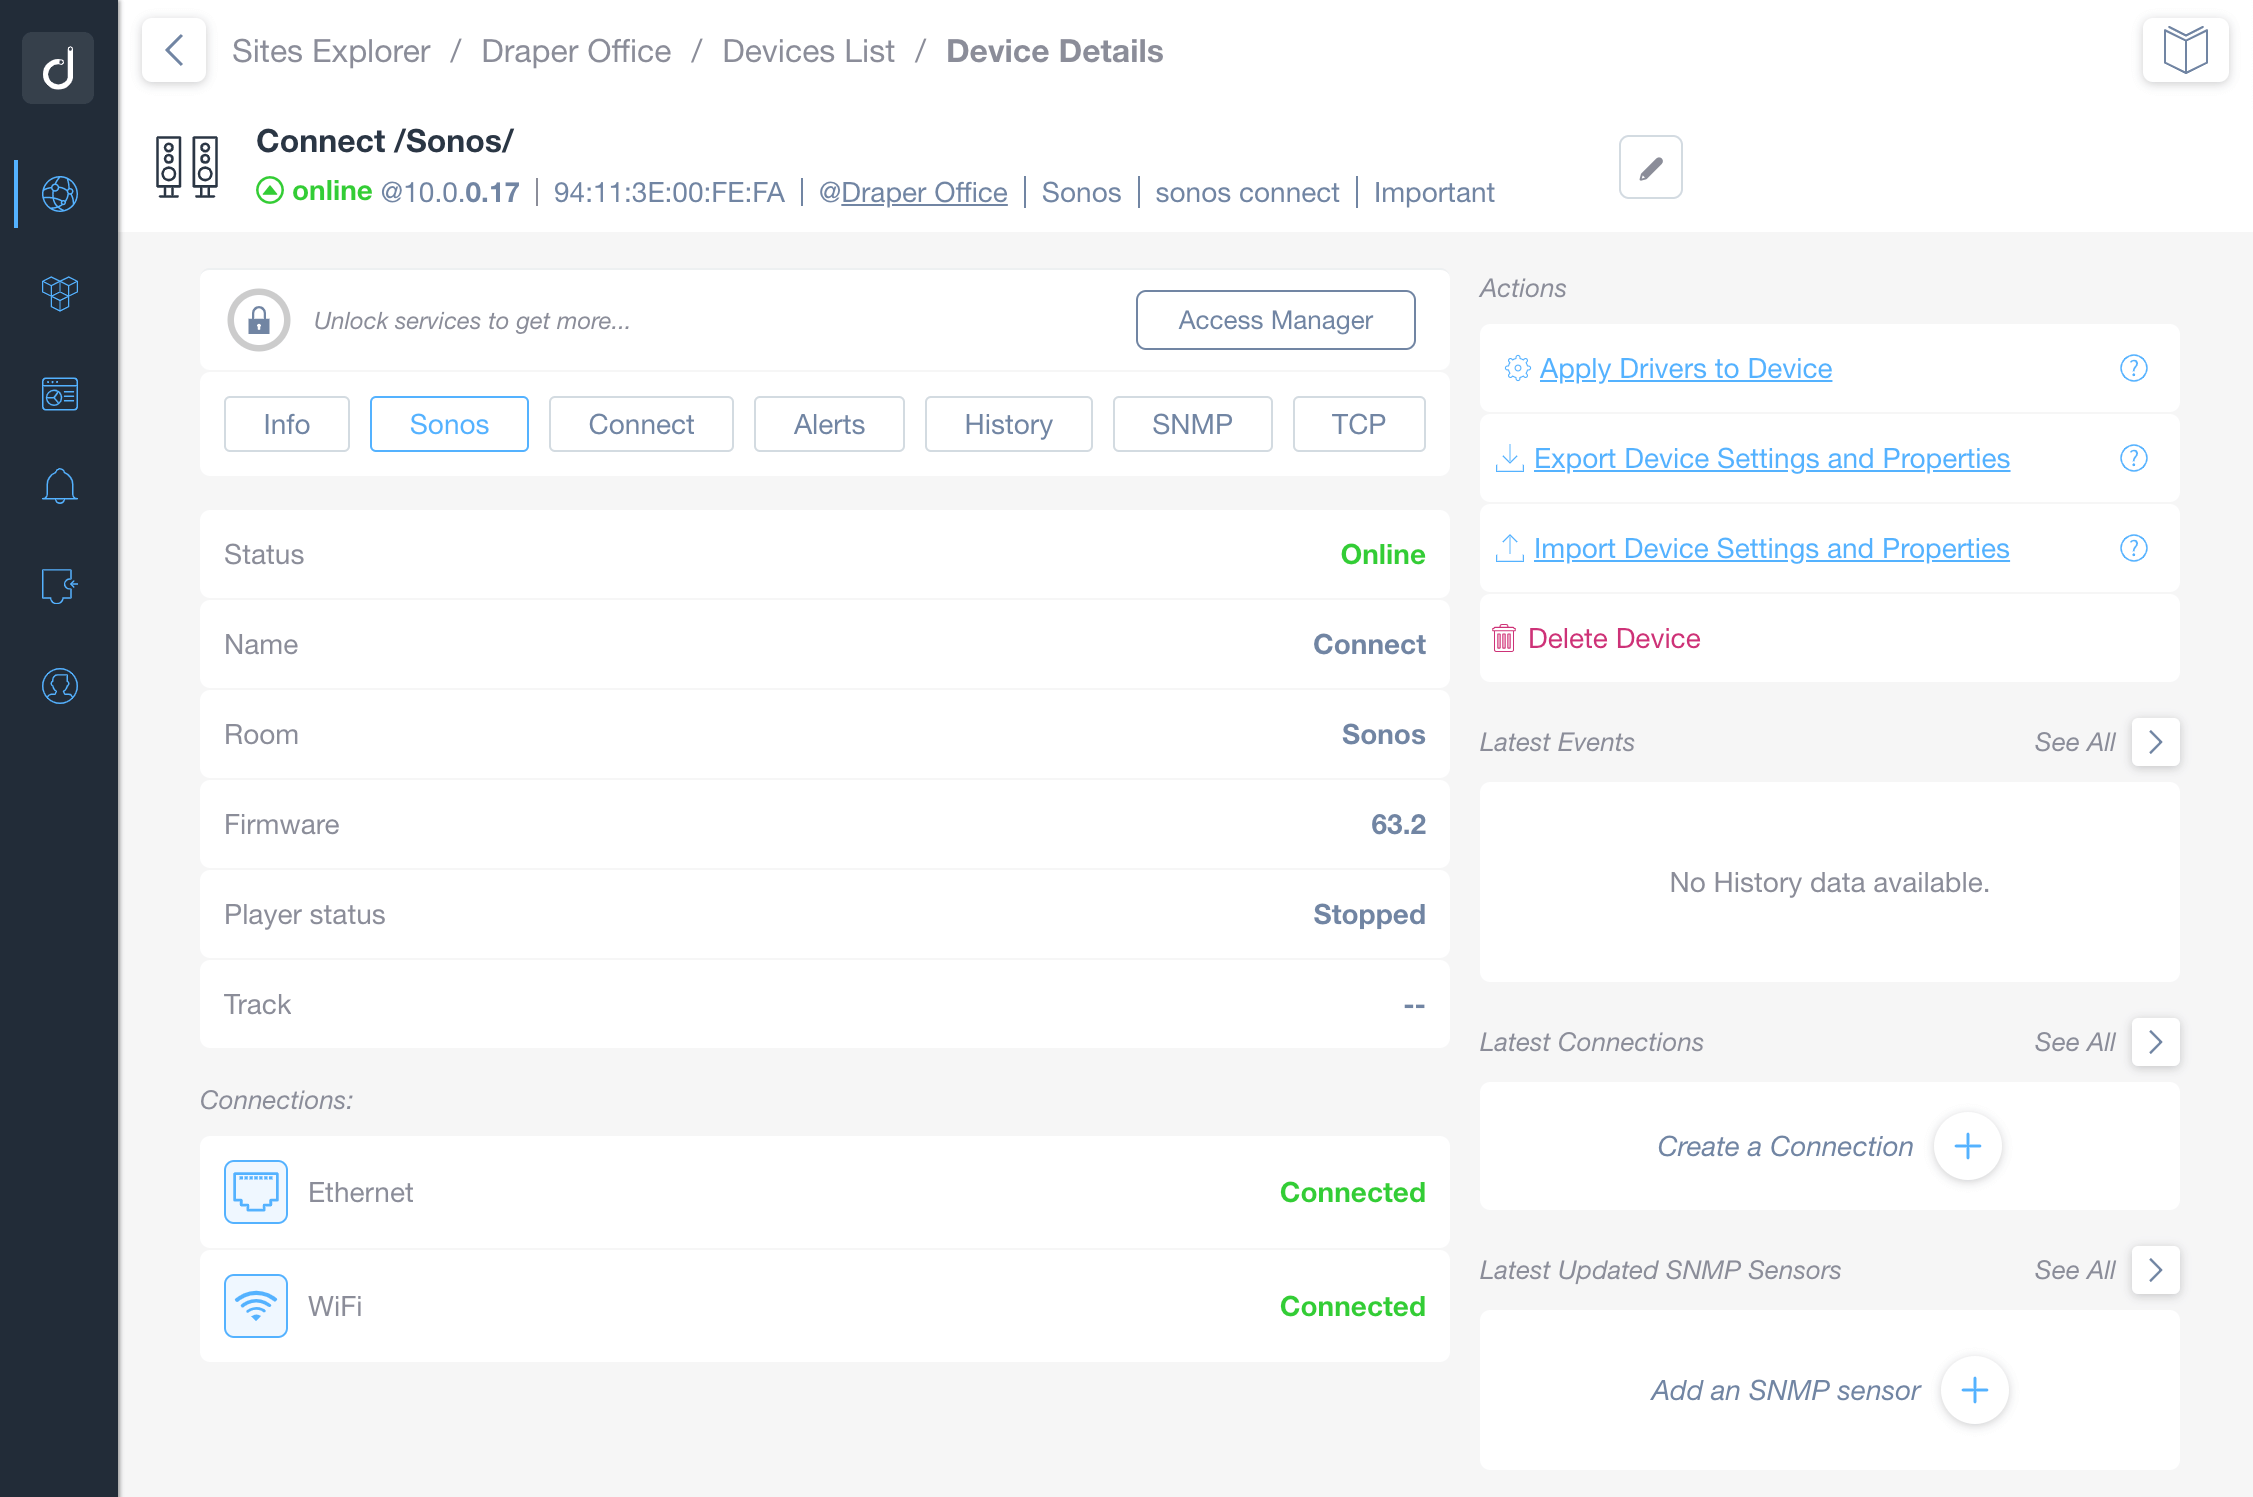Click the WiFi connection icon

(x=256, y=1306)
